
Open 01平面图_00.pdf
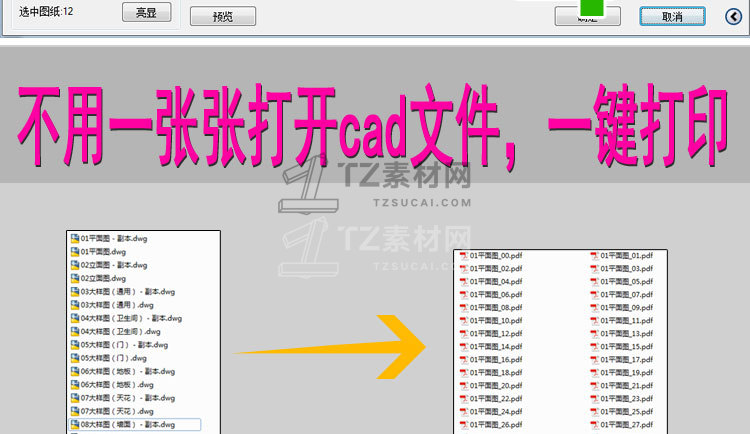(491, 256)
